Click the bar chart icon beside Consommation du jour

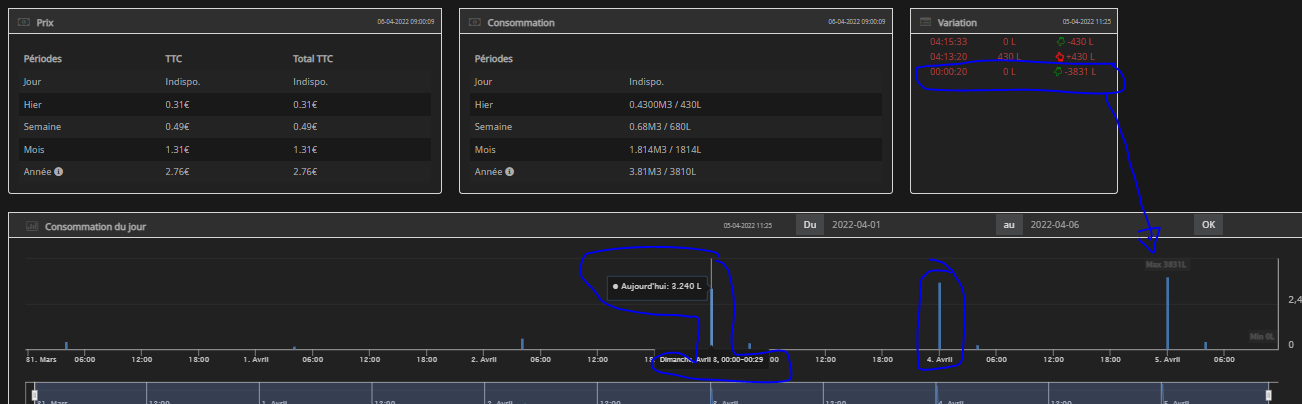(x=32, y=226)
